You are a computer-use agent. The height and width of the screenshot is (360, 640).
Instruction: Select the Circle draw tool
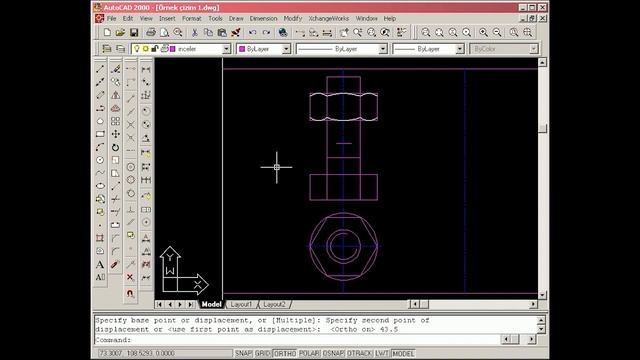[x=100, y=160]
